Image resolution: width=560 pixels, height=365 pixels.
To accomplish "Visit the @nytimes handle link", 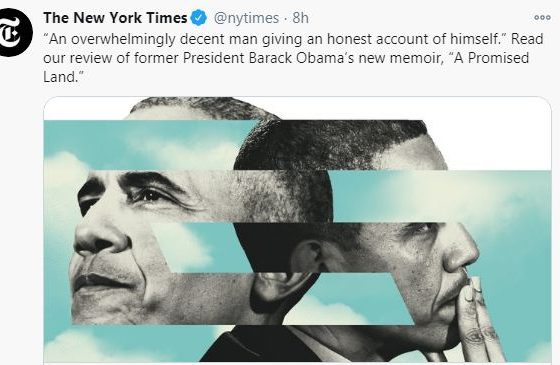I will tap(246, 18).
